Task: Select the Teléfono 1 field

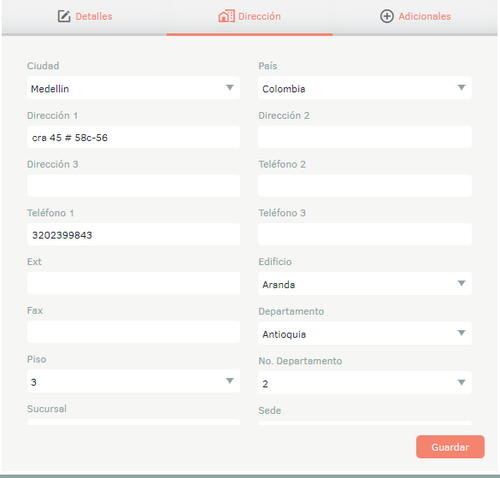Action: click(x=133, y=234)
